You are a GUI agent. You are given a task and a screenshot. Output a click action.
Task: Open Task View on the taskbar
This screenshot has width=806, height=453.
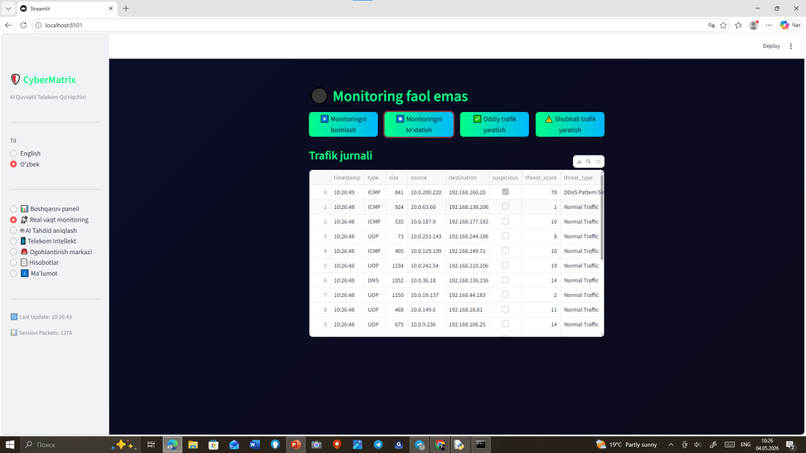coord(151,444)
